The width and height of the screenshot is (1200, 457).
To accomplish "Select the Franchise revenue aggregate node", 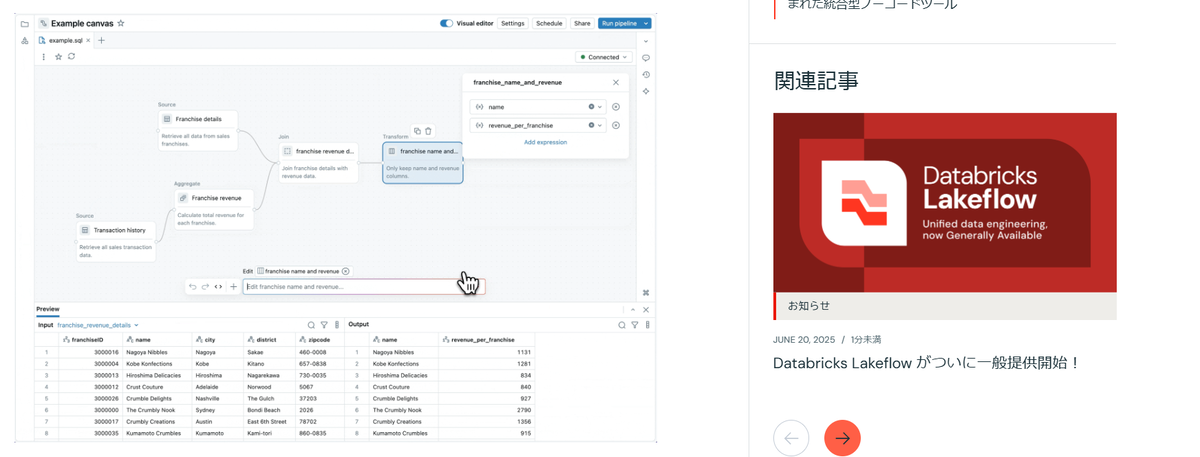I will click(214, 209).
